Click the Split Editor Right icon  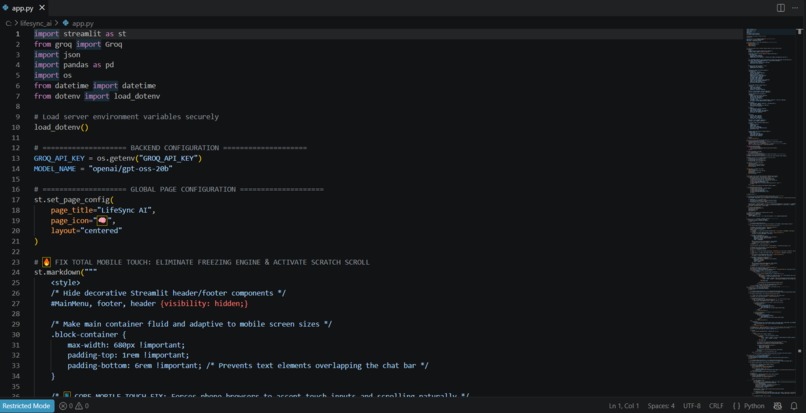pos(780,8)
